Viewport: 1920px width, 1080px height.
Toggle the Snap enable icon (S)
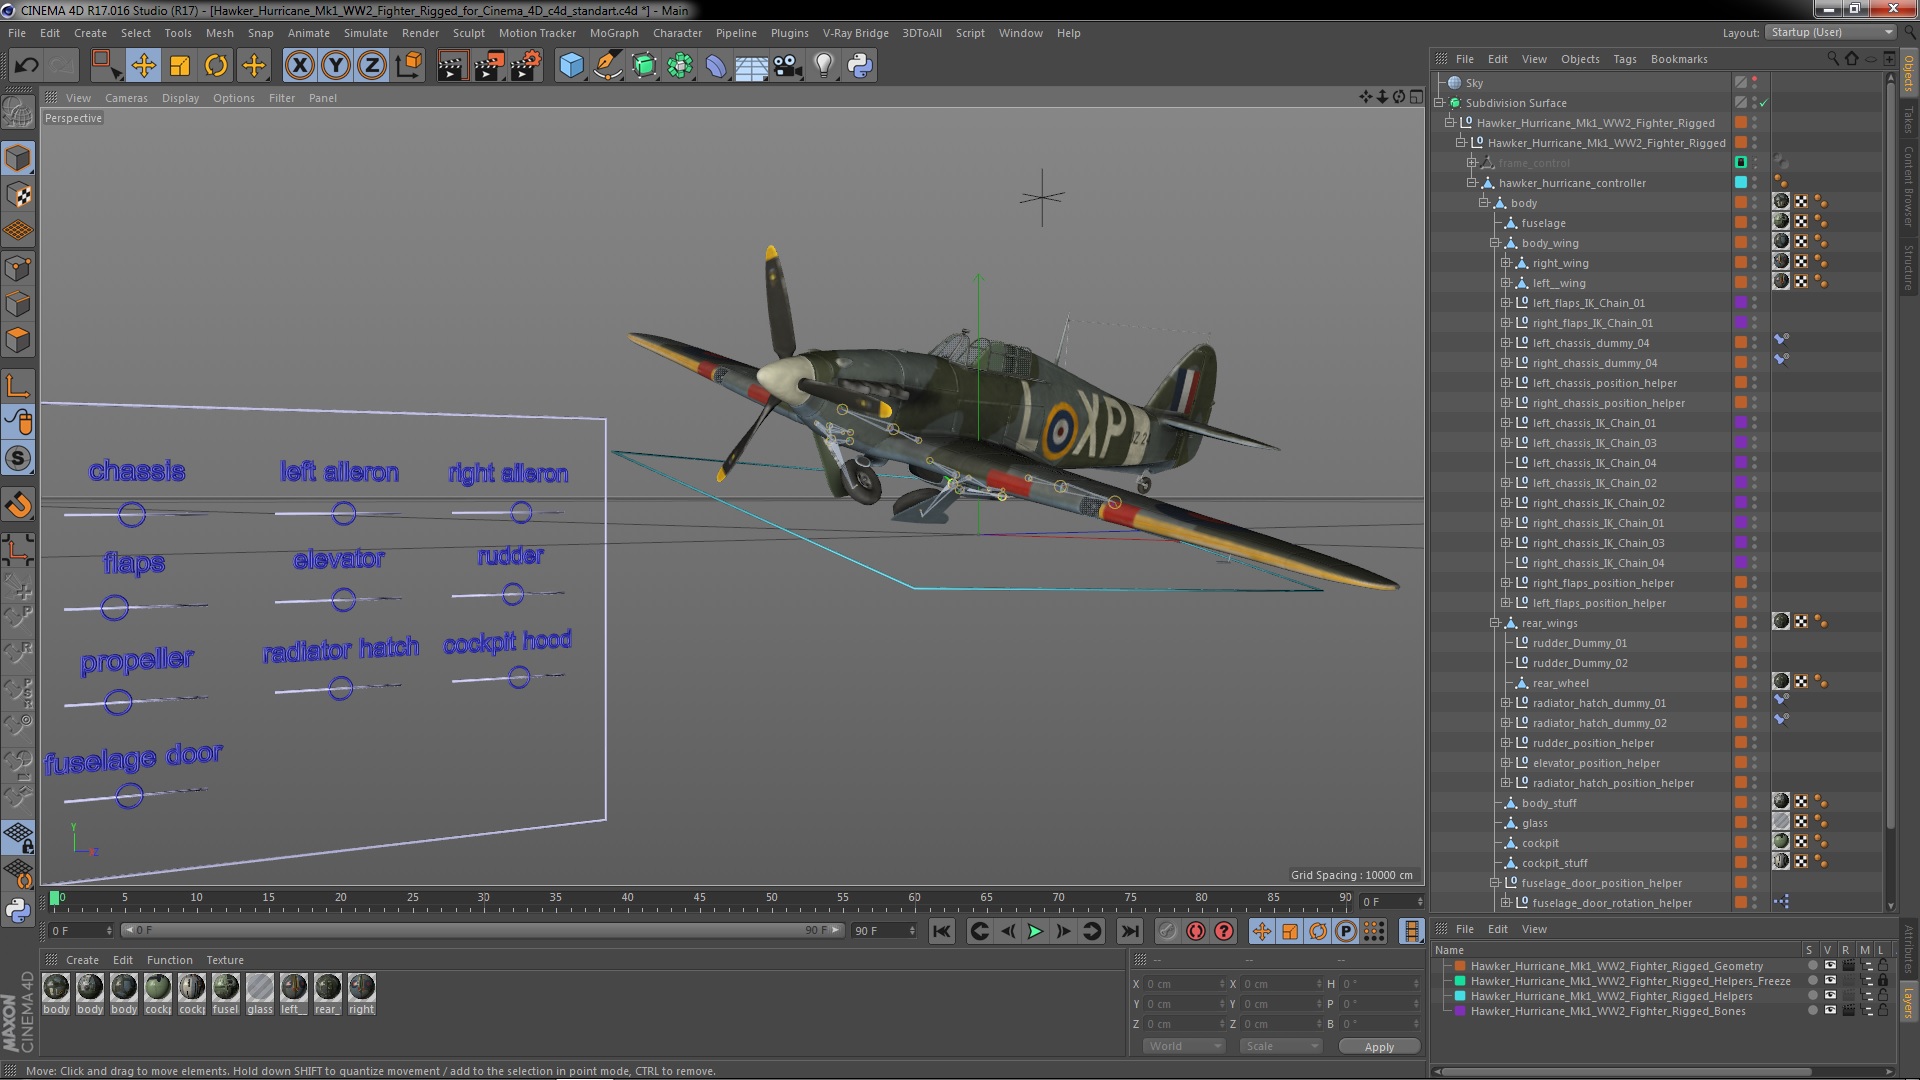[x=18, y=459]
